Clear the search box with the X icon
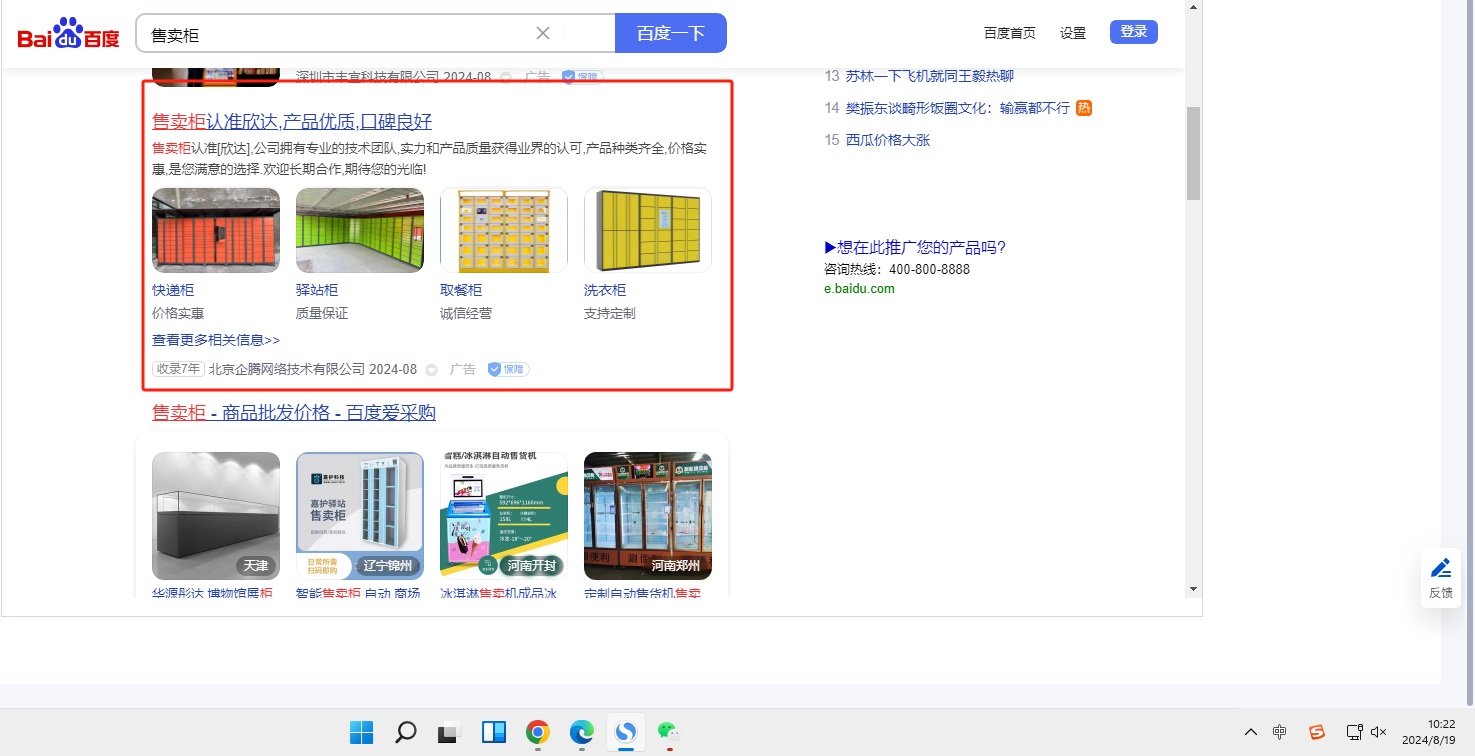 click(543, 33)
